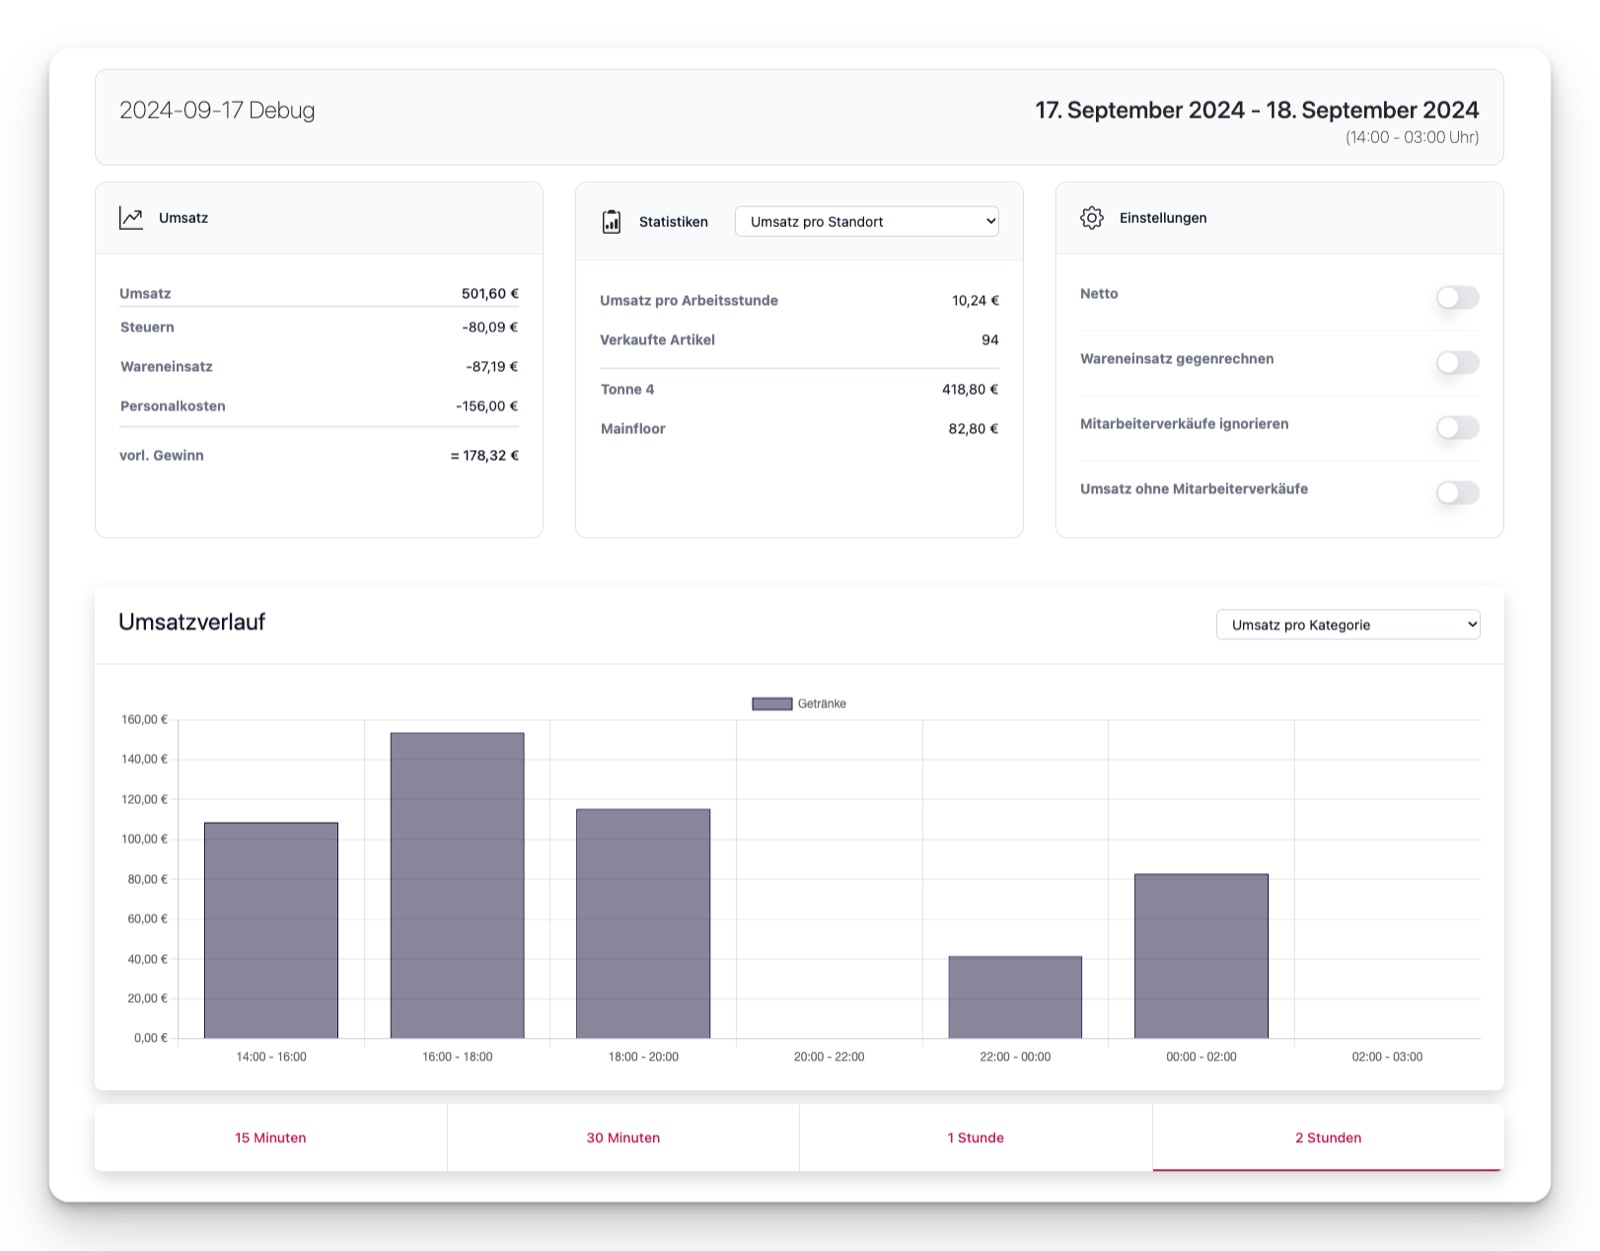
Task: Click the Steuern -80,09 € value
Action: click(x=490, y=327)
